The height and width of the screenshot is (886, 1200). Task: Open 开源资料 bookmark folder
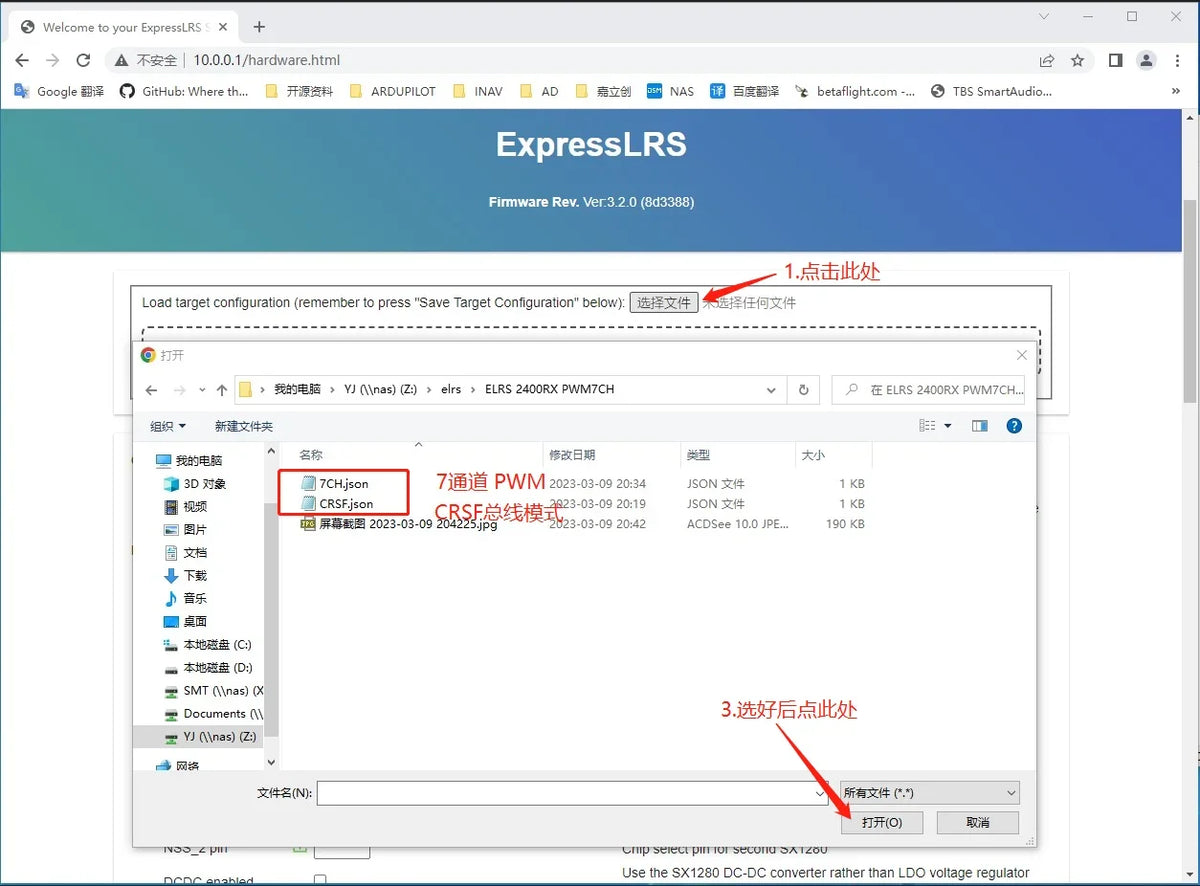click(x=299, y=91)
